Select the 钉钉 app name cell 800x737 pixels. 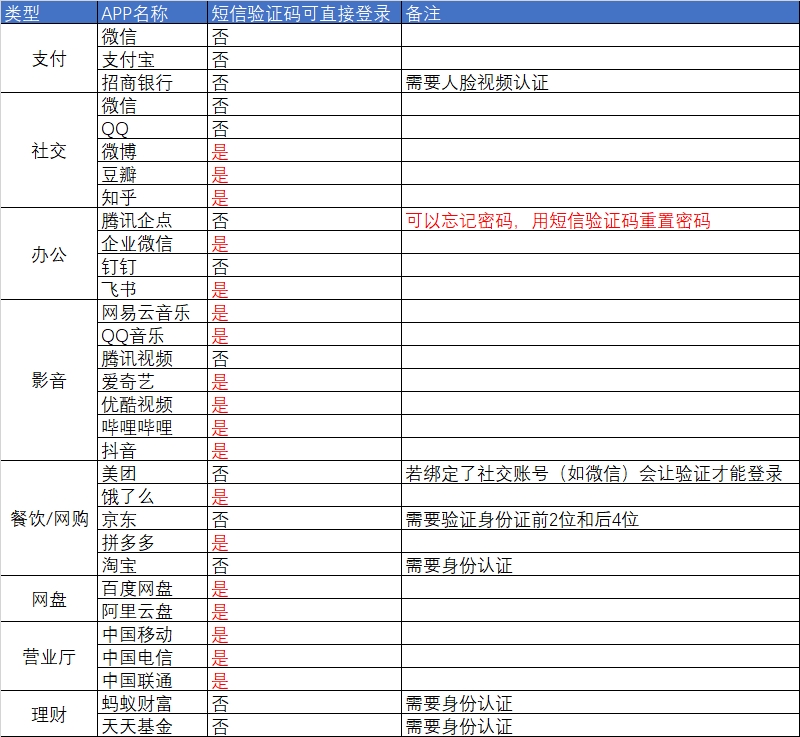click(153, 265)
